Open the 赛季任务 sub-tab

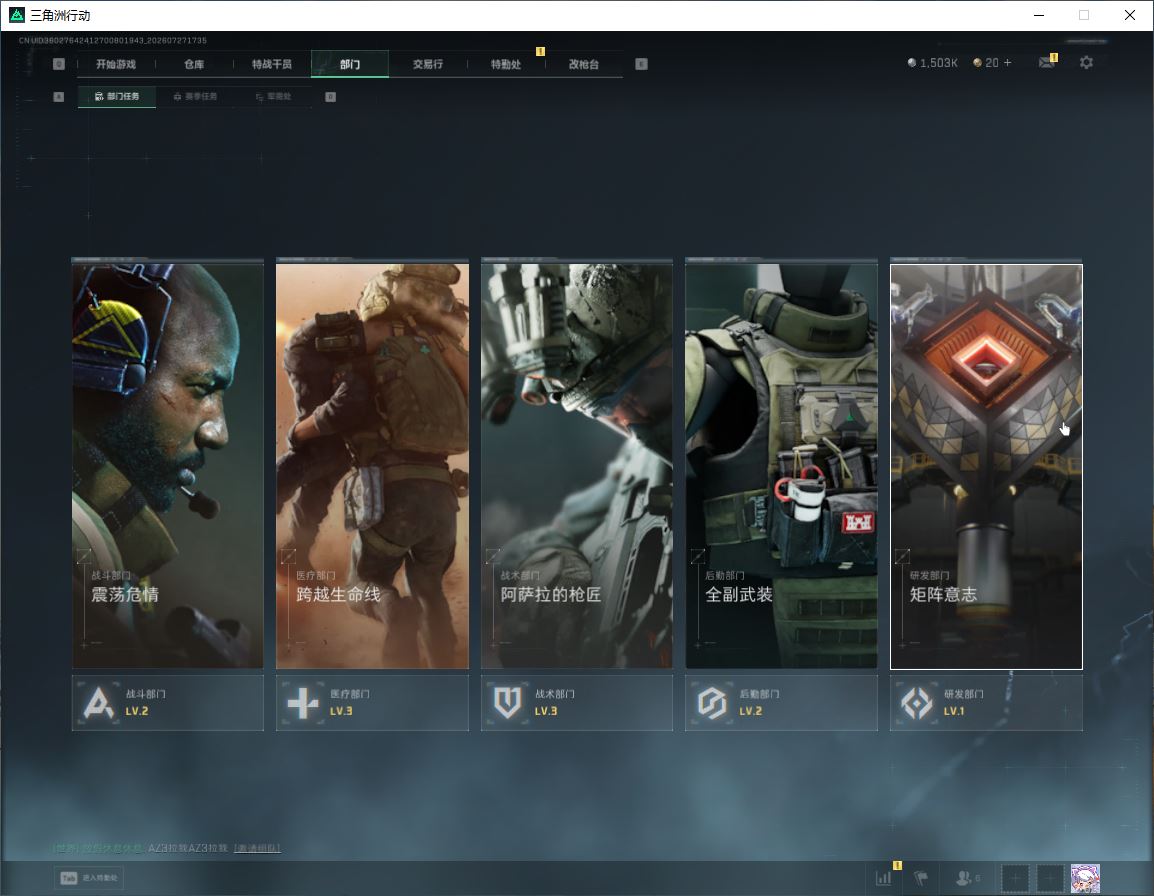[x=195, y=96]
